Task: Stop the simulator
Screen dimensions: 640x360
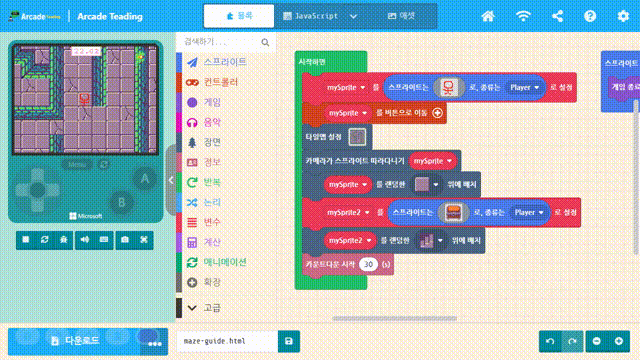Action: click(x=26, y=240)
